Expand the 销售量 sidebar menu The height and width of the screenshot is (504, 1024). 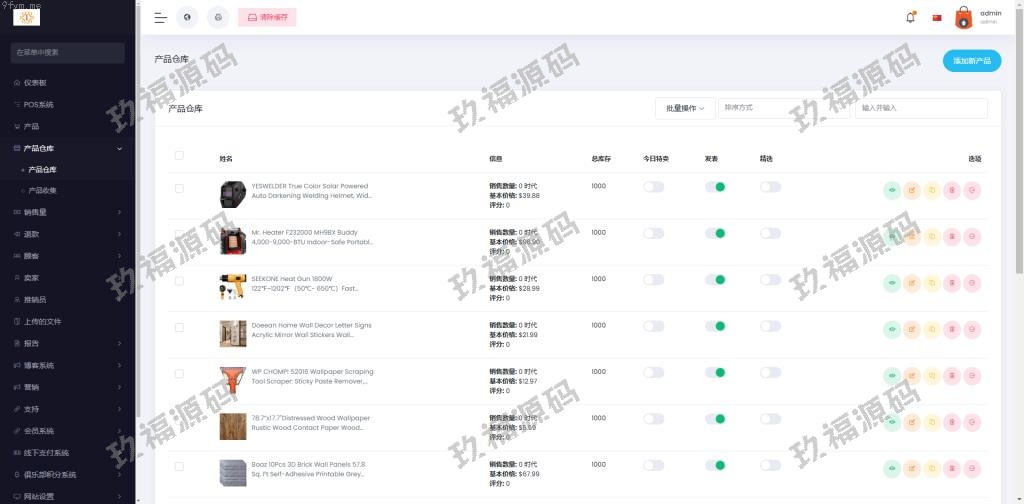[67, 212]
